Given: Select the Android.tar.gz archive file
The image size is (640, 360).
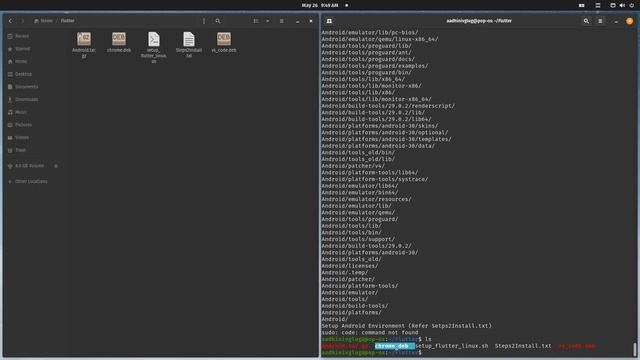Looking at the screenshot, I should pos(84,45).
